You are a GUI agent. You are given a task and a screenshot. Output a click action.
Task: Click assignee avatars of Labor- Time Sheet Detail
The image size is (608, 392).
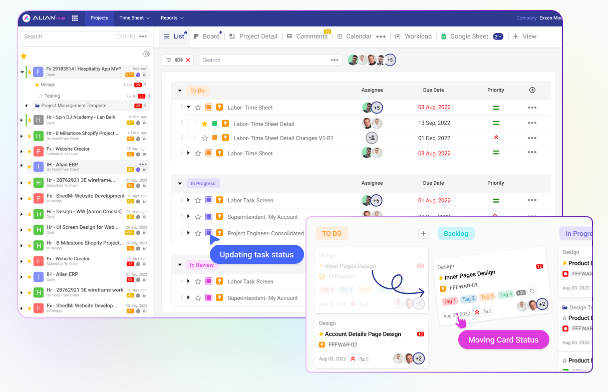coord(372,123)
